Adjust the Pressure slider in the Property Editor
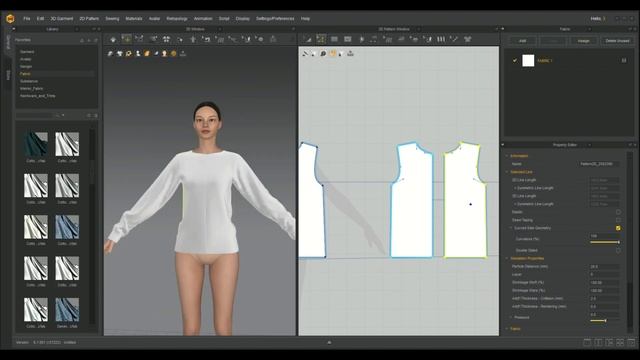The image size is (640, 360). 604,320
